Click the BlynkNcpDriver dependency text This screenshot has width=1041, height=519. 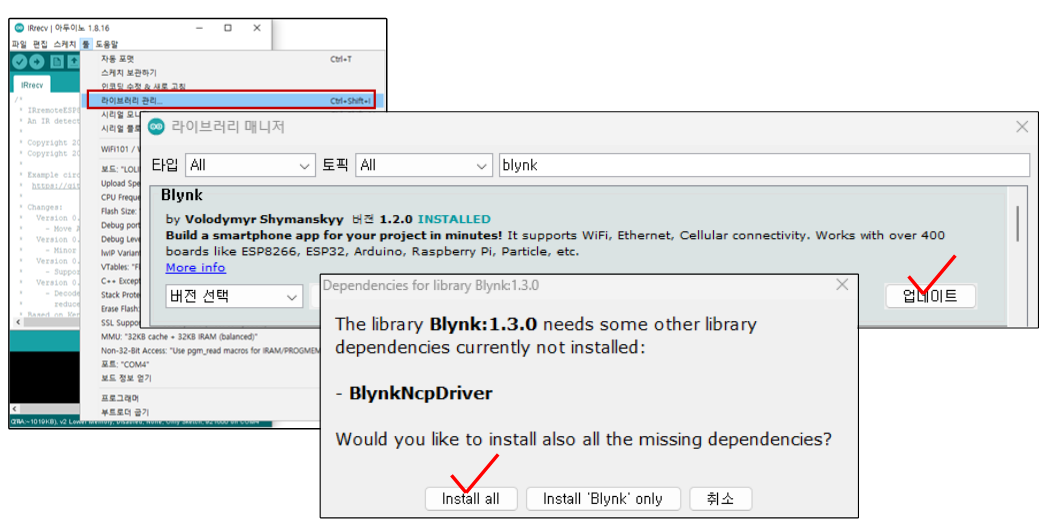click(x=420, y=394)
